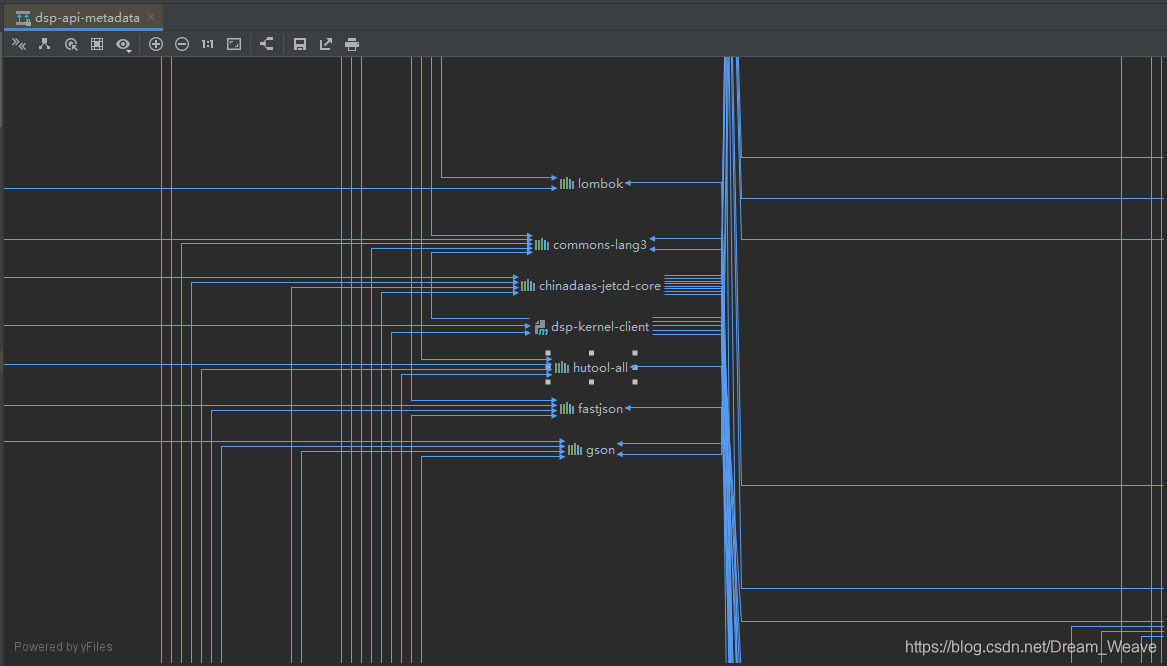The width and height of the screenshot is (1167, 666).
Task: Select the hutool-all node label
Action: point(601,368)
